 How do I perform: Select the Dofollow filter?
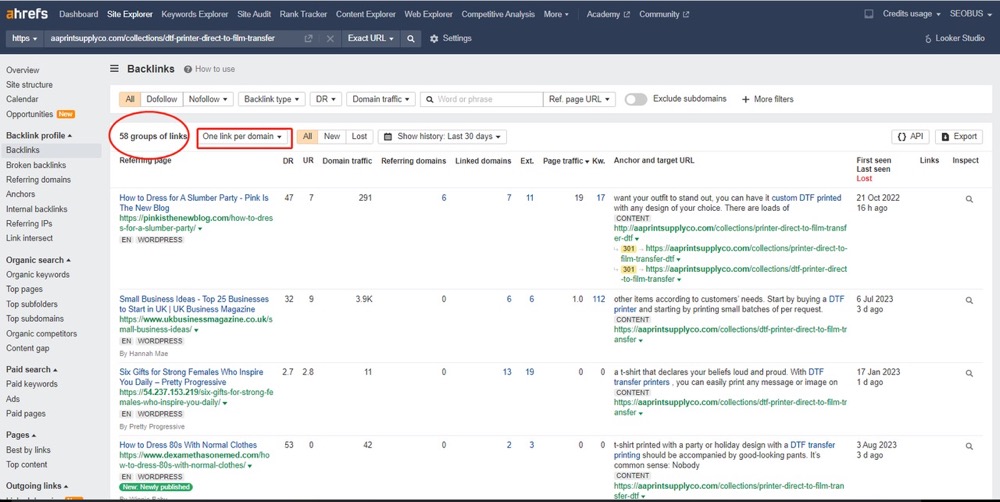pyautogui.click(x=161, y=99)
